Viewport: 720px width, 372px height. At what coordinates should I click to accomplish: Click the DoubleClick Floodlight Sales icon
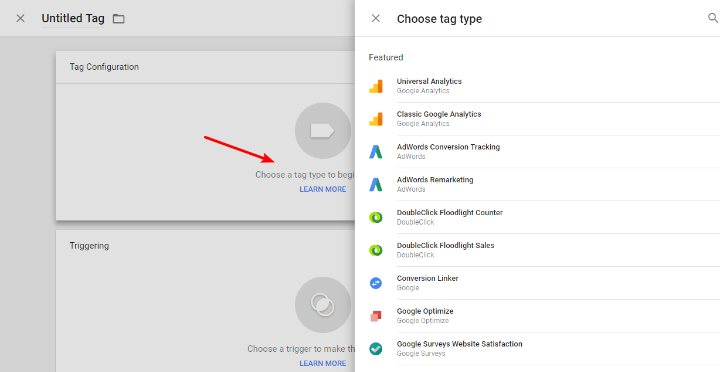[376, 250]
